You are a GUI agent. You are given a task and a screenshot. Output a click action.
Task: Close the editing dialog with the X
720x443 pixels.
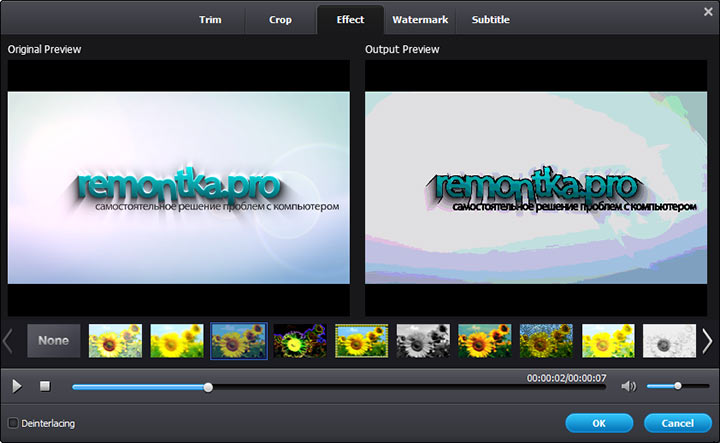(x=708, y=12)
